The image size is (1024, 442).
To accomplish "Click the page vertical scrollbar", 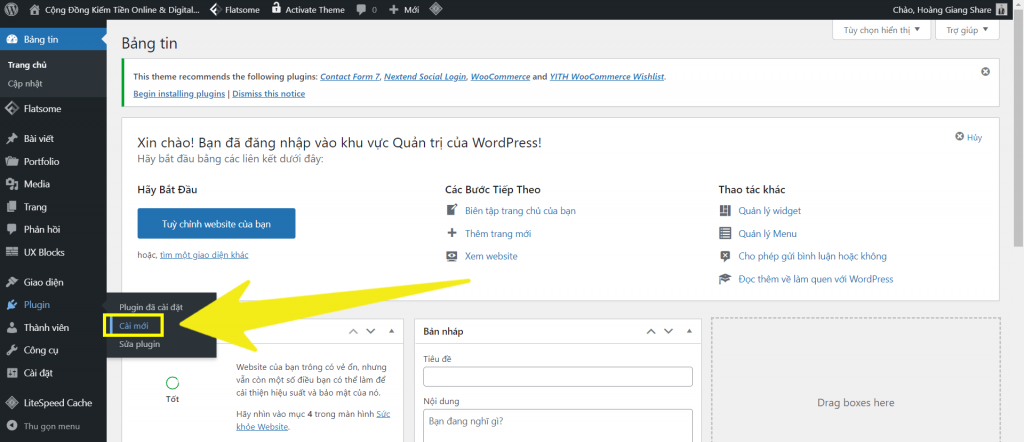I will pyautogui.click(x=1019, y=131).
